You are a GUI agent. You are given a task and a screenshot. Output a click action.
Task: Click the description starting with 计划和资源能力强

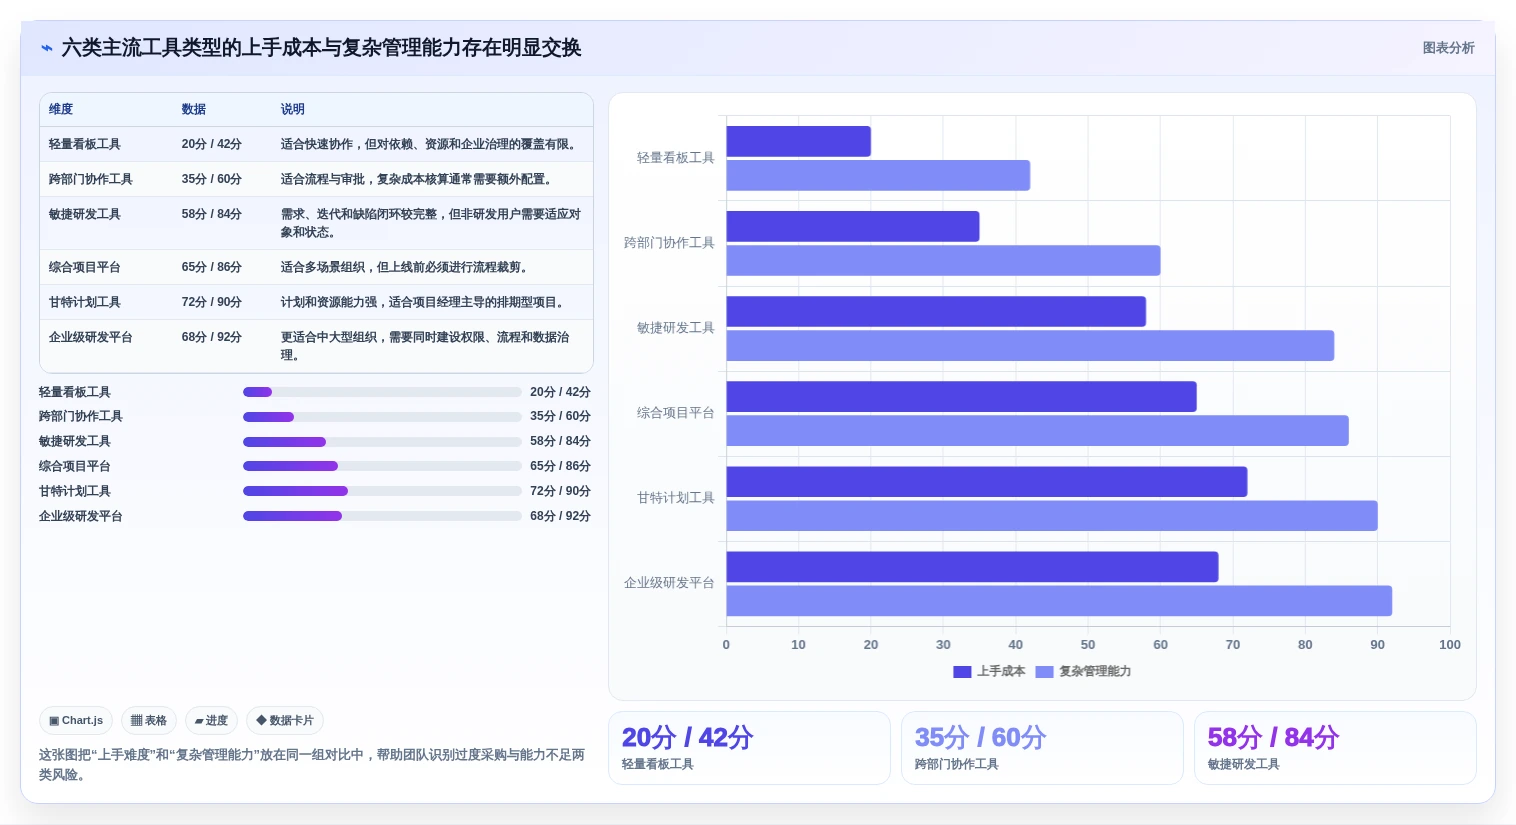(x=425, y=302)
